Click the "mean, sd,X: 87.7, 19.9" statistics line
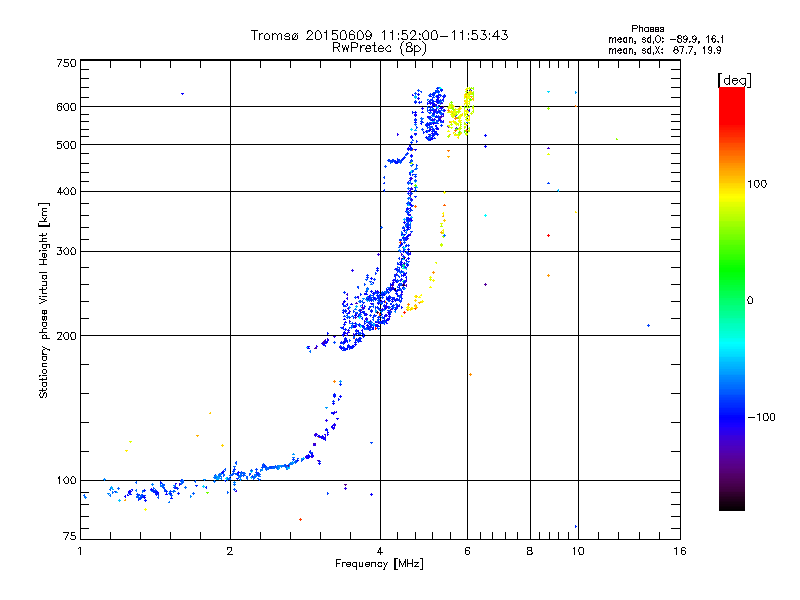The width and height of the screenshot is (800, 600). tap(664, 50)
